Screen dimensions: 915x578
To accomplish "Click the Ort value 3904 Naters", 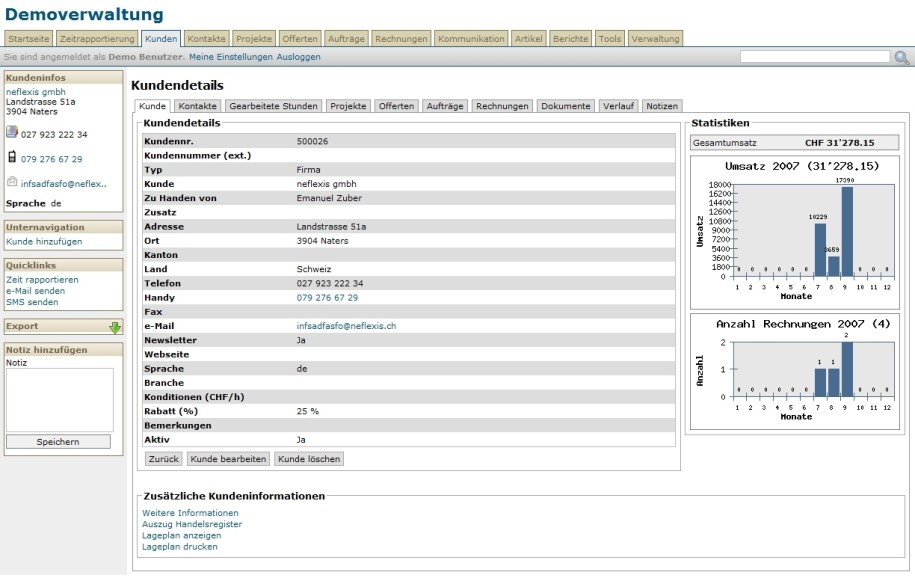I will coord(322,241).
